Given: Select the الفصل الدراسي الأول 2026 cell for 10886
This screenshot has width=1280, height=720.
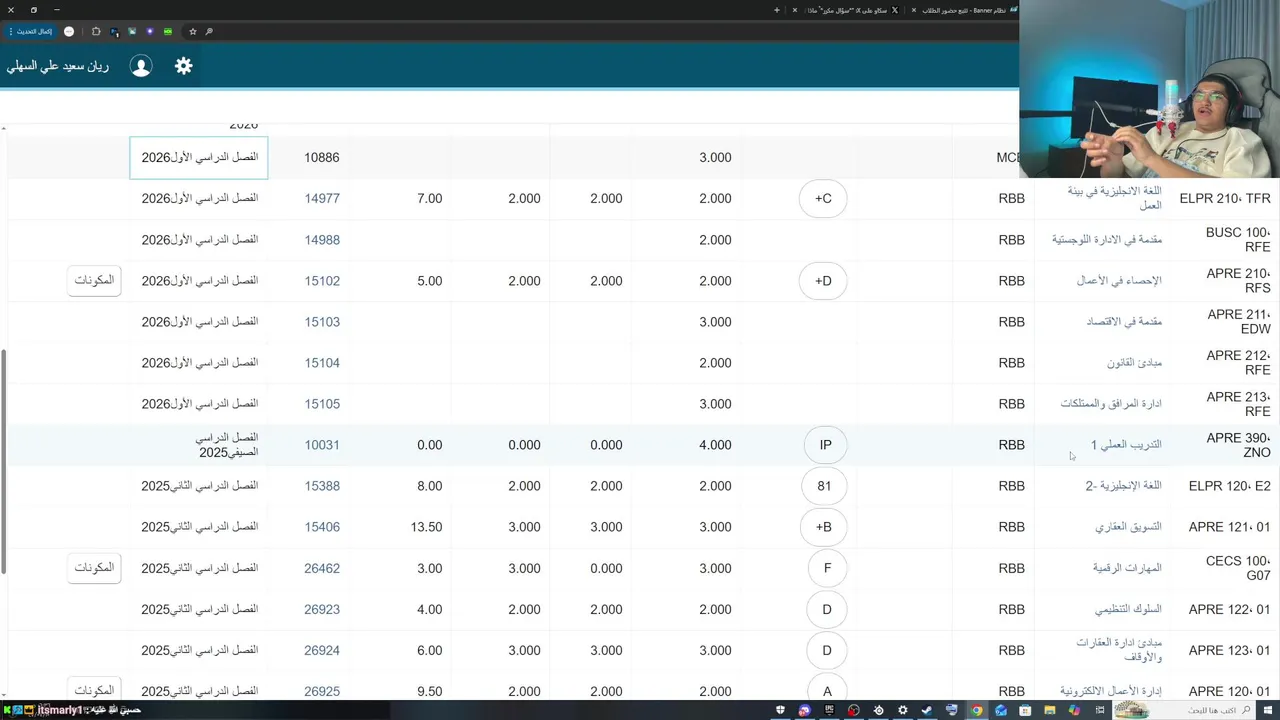Looking at the screenshot, I should click(199, 158).
